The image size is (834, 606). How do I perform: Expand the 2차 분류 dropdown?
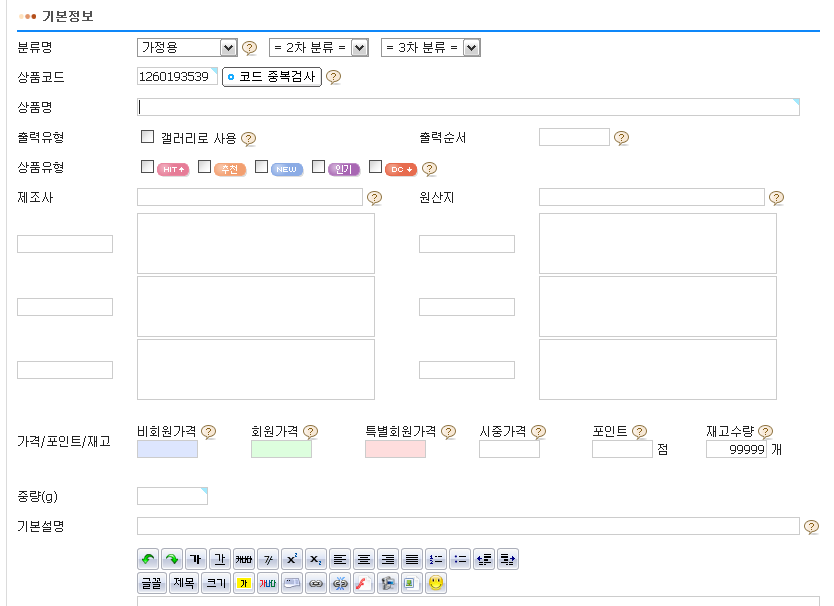[x=318, y=47]
